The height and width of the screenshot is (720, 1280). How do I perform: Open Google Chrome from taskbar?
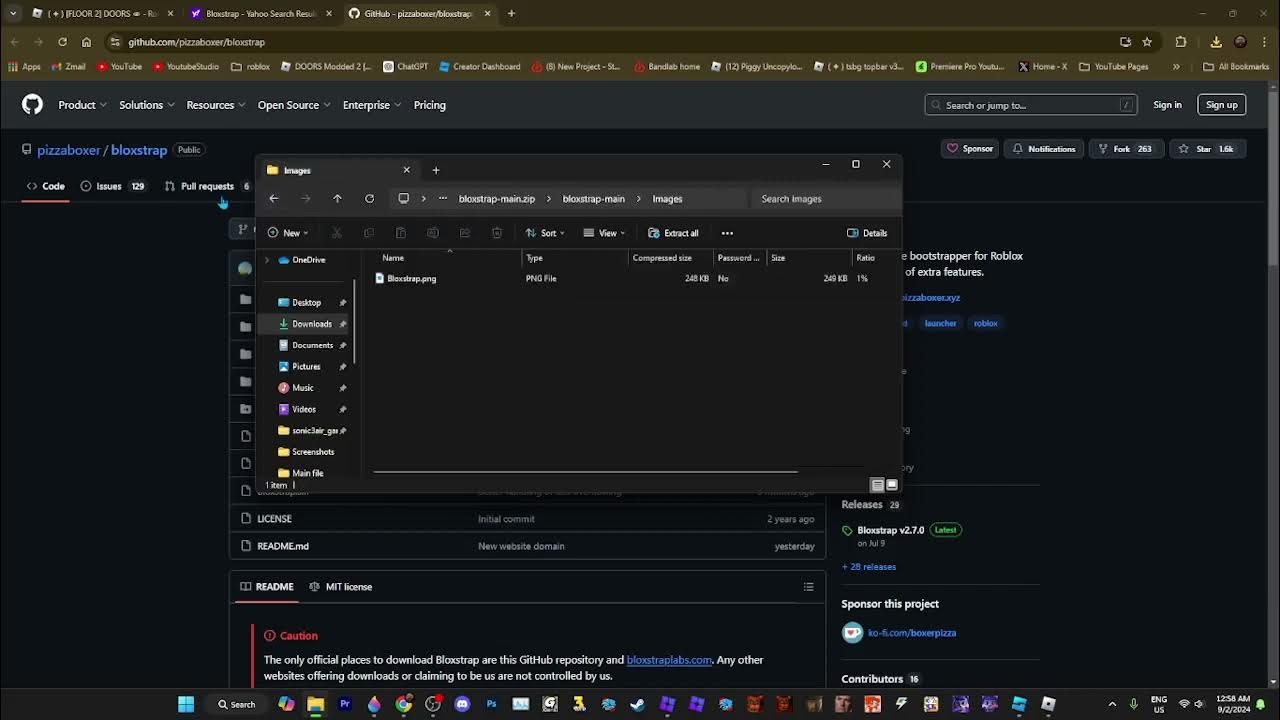point(403,704)
